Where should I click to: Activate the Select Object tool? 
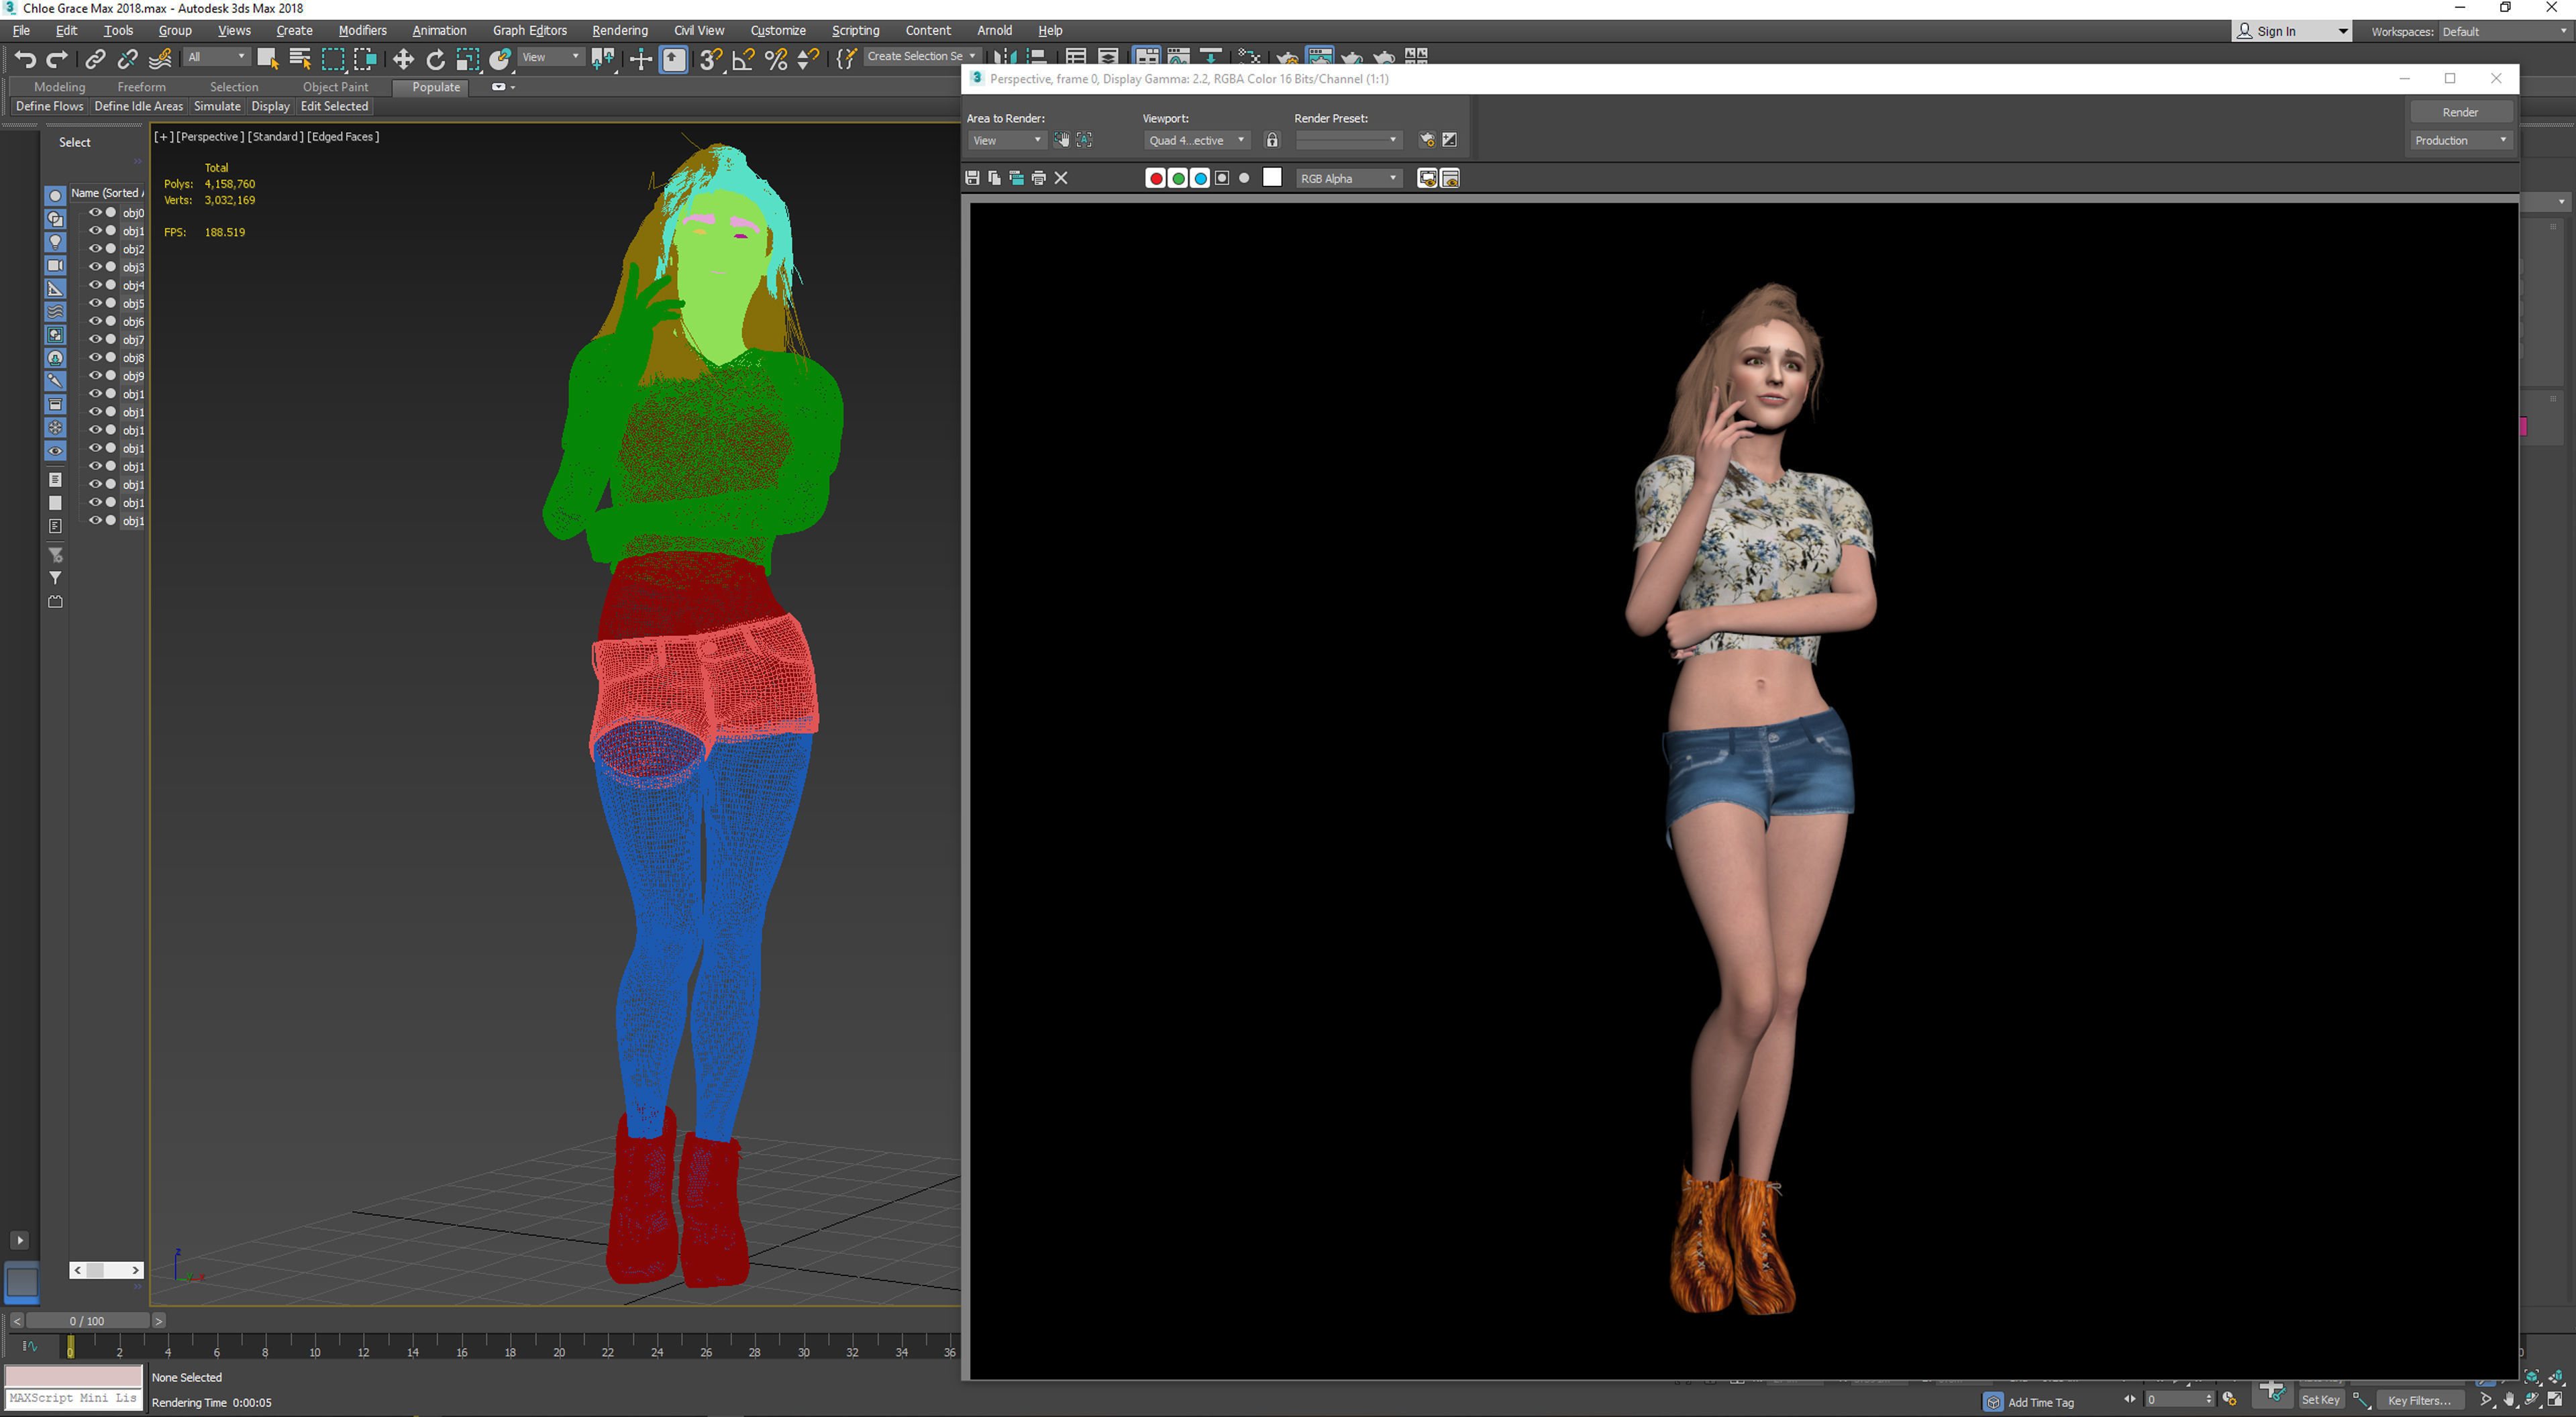pos(267,59)
